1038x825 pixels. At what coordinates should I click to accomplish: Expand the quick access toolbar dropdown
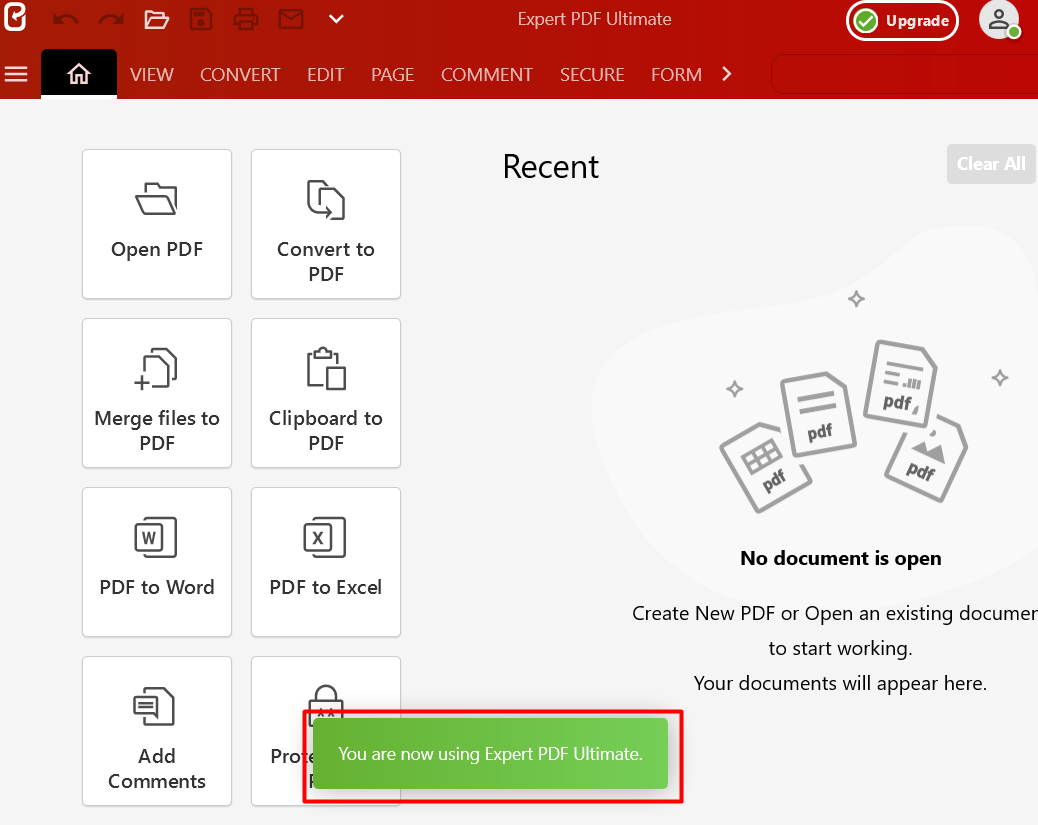[336, 19]
